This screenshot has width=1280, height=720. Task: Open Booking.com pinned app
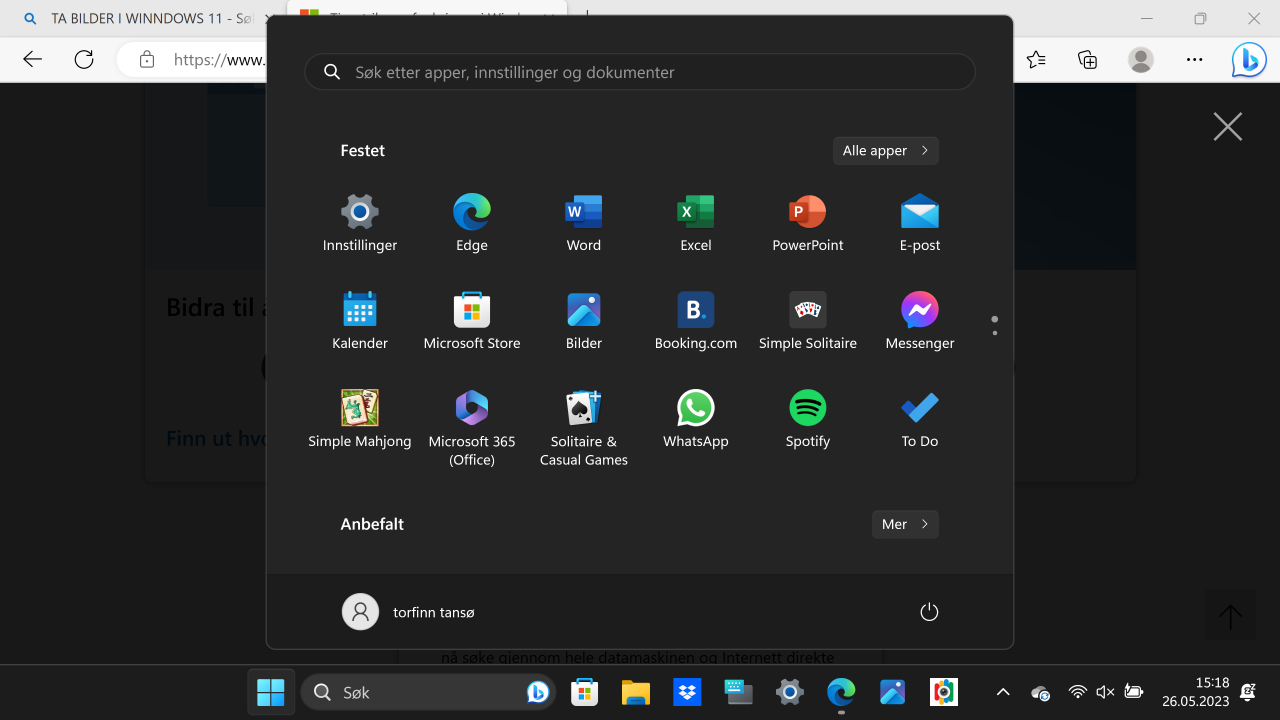[x=696, y=321]
